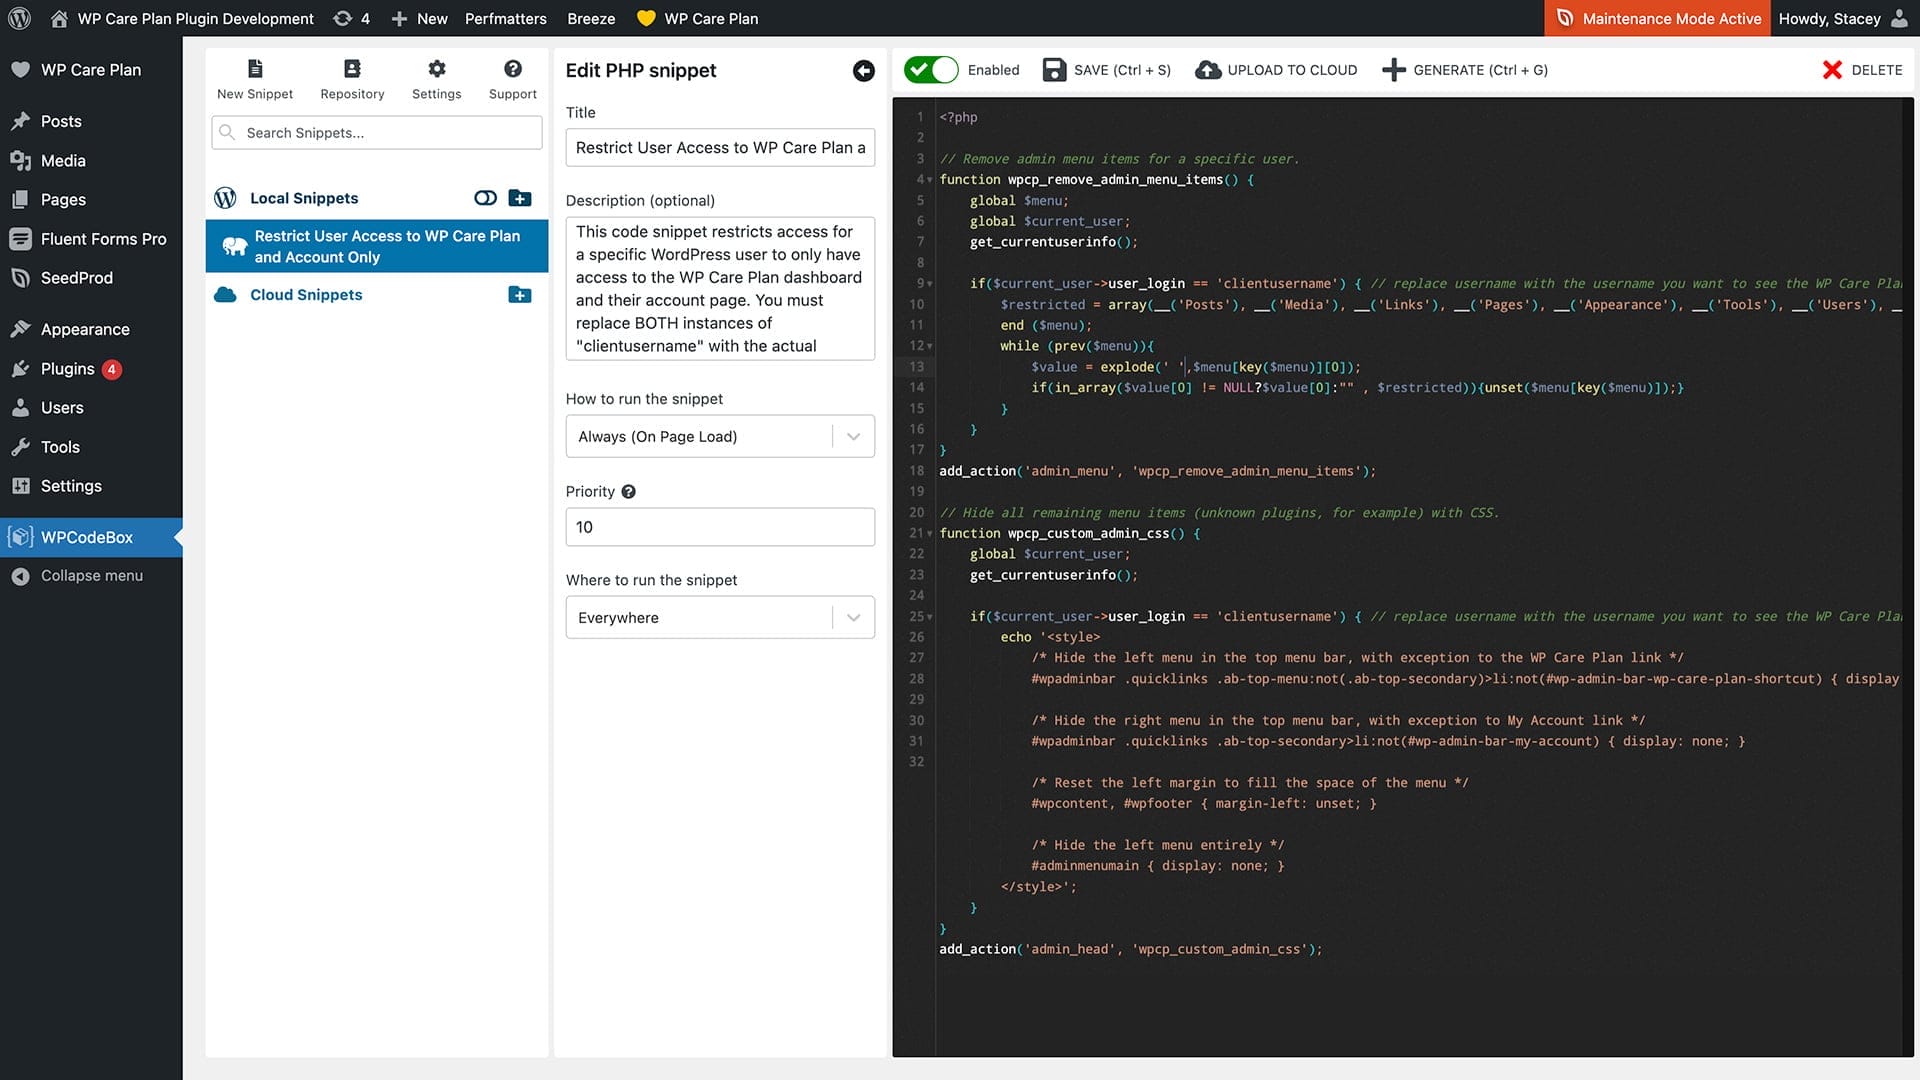Click the red X delete icon
1920x1080 pixels.
coord(1832,70)
